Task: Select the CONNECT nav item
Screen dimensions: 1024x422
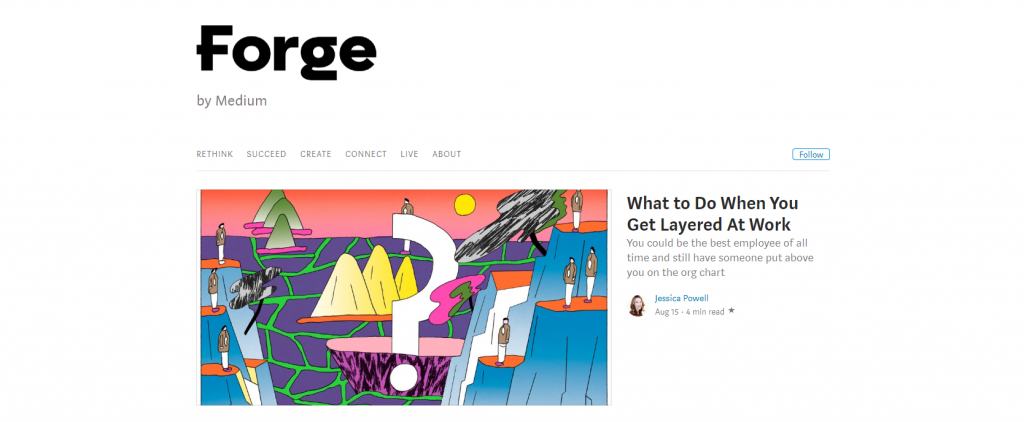Action: 366,154
